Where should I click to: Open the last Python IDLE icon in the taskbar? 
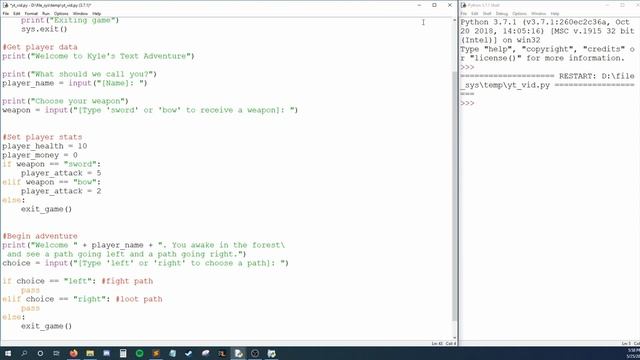pyautogui.click(x=271, y=353)
